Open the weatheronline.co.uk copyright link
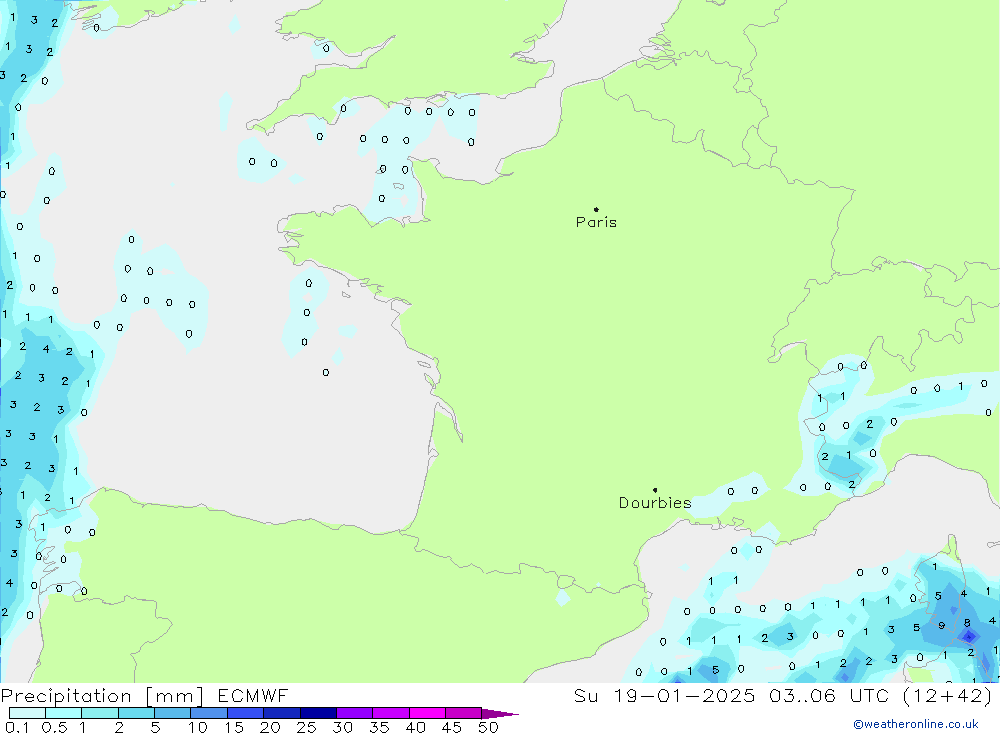Screen dimensions: 1000x733 (915, 724)
